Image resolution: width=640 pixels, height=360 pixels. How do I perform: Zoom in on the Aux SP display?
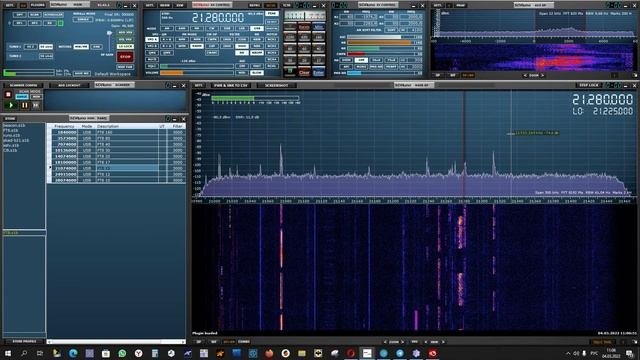click(x=542, y=76)
